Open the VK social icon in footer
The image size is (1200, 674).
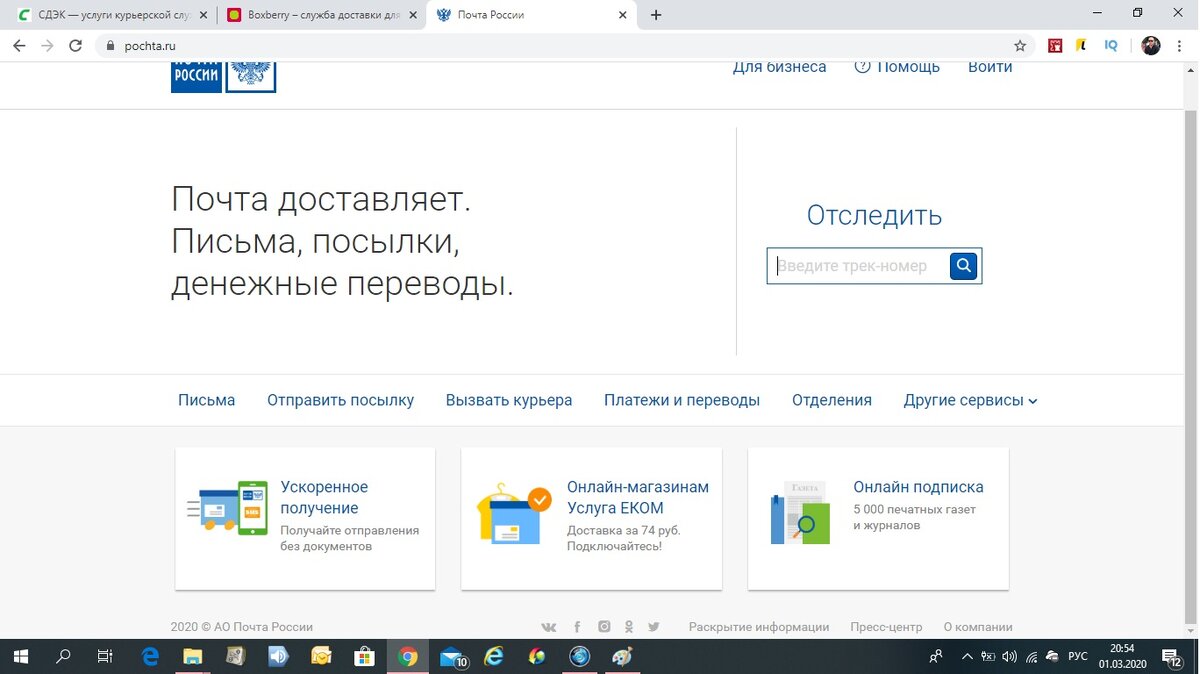tap(548, 626)
